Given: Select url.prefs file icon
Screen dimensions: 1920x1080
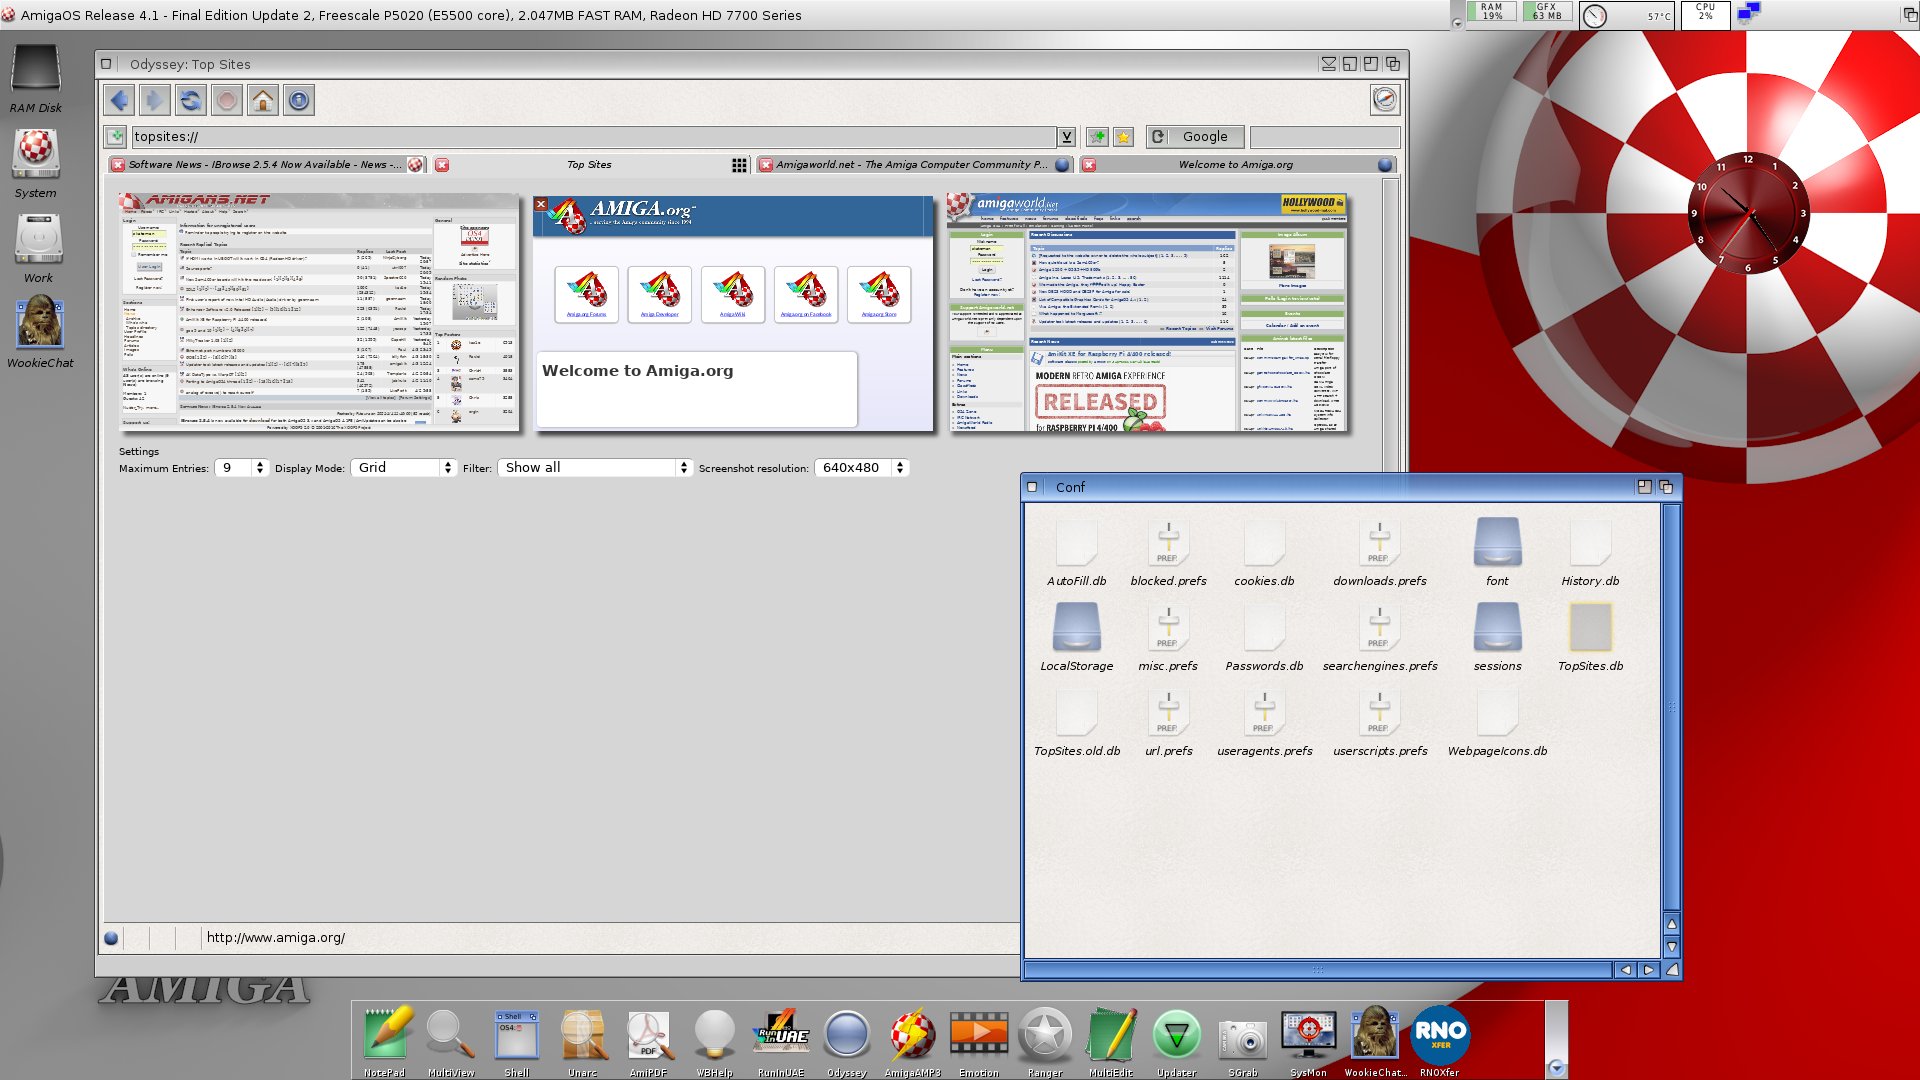Looking at the screenshot, I should 1168,723.
